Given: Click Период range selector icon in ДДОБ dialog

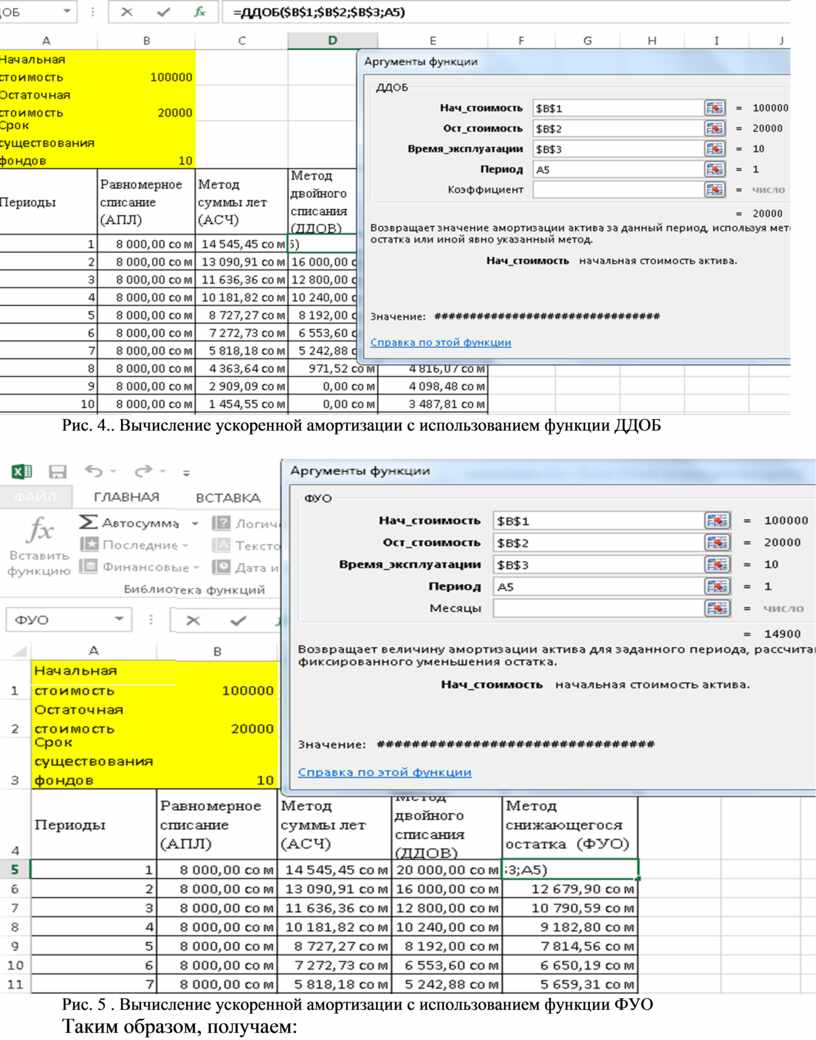Looking at the screenshot, I should point(714,169).
